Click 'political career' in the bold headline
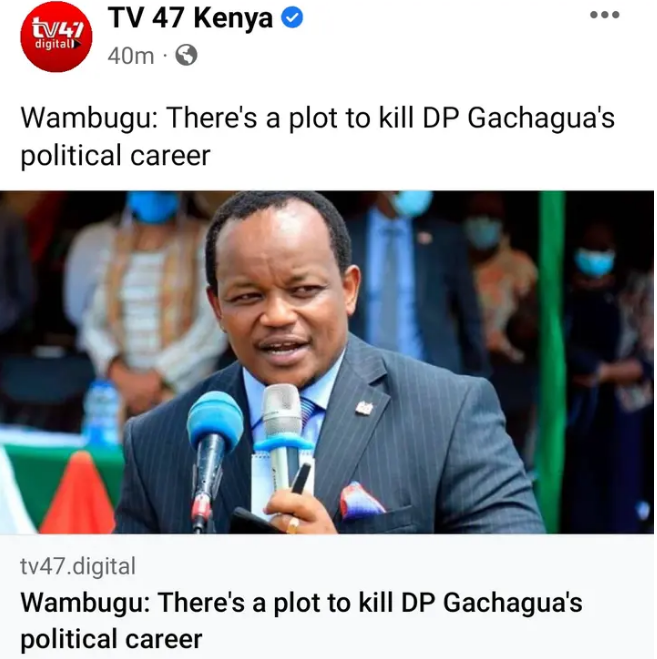Image resolution: width=657 pixels, height=659 pixels. (111, 639)
